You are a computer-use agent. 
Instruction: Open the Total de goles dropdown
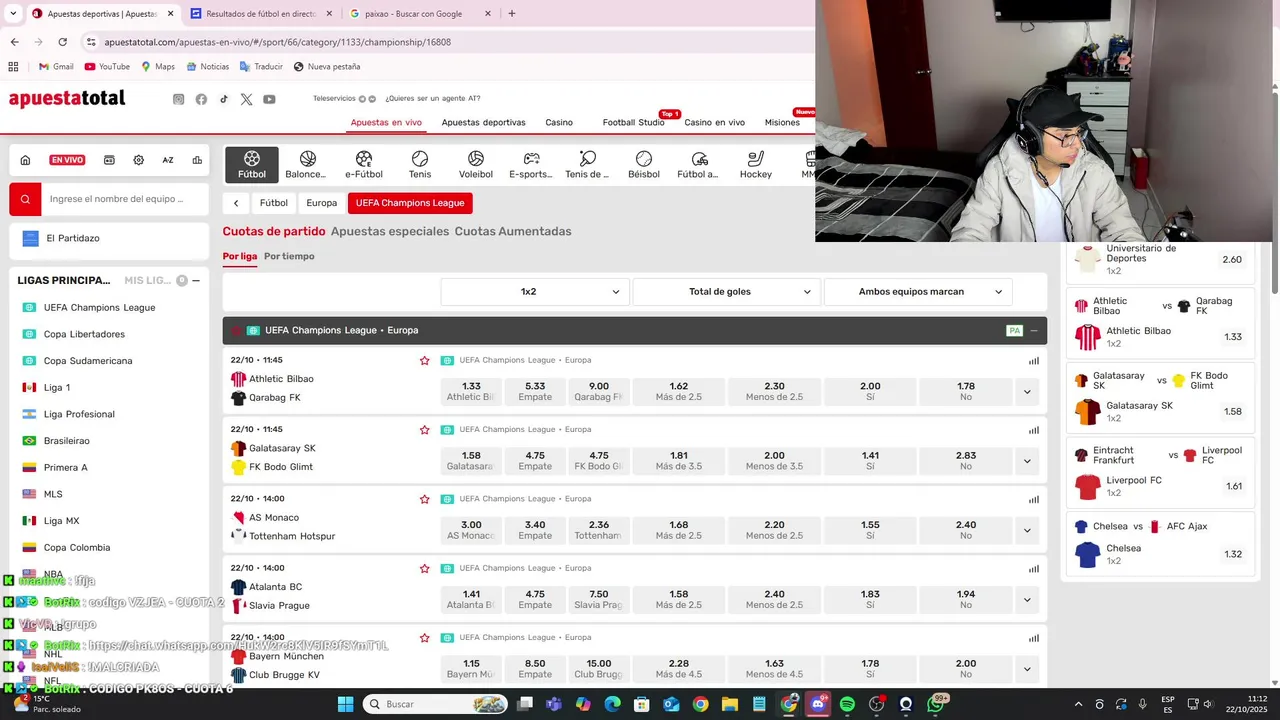point(726,292)
